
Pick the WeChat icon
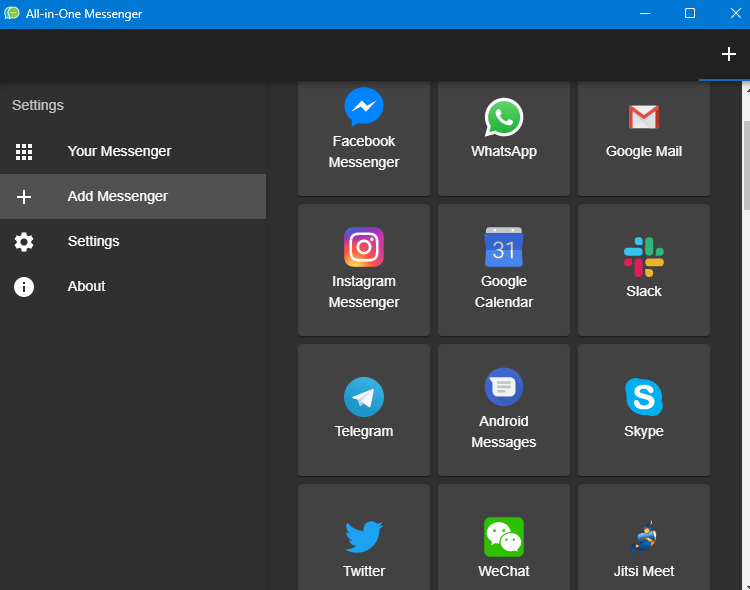click(504, 537)
